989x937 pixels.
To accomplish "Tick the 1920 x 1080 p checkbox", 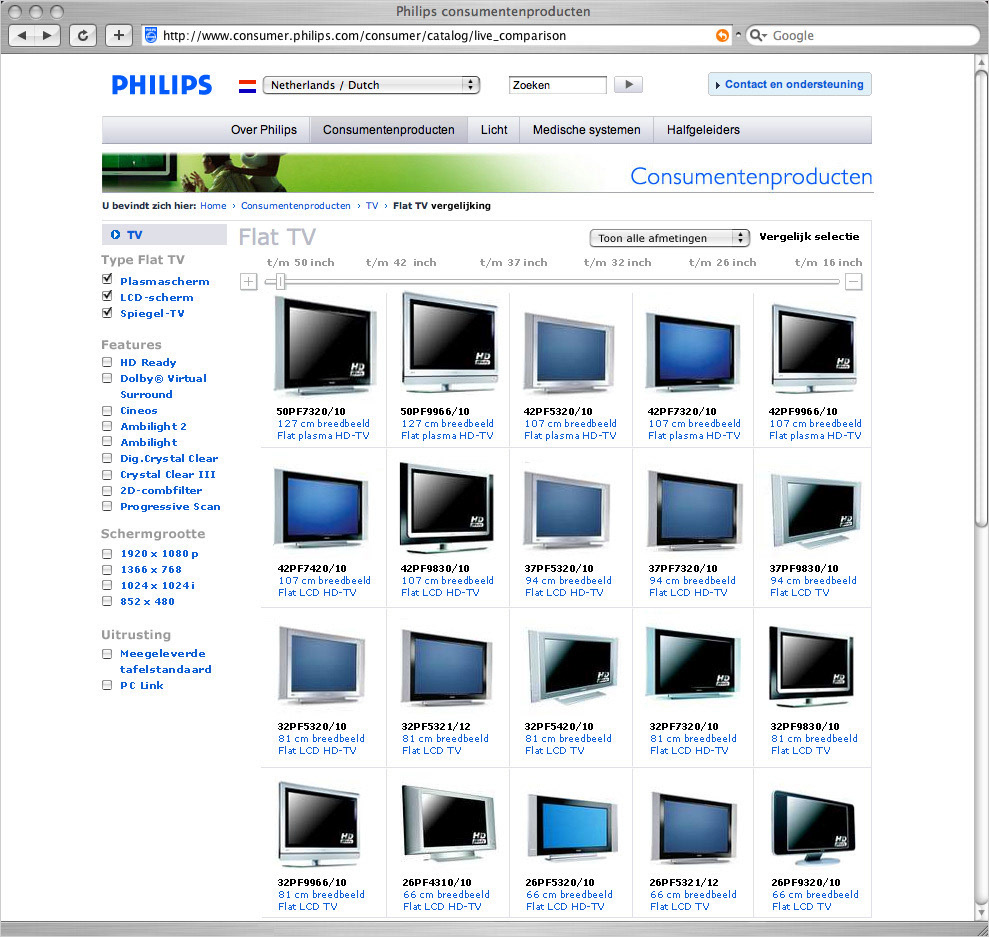I will tap(107, 554).
